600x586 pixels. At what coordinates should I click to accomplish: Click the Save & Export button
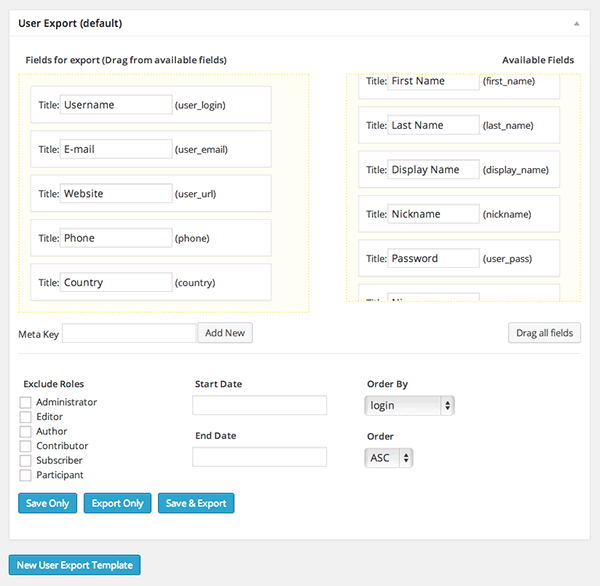point(196,503)
